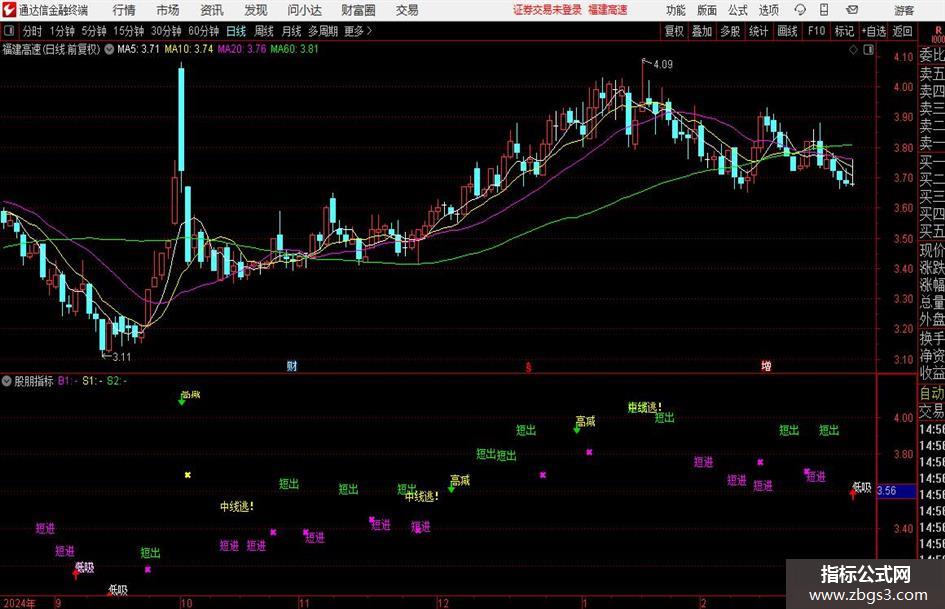Click the MA5: 3.71 value label
This screenshot has width=945, height=609.
138,49
